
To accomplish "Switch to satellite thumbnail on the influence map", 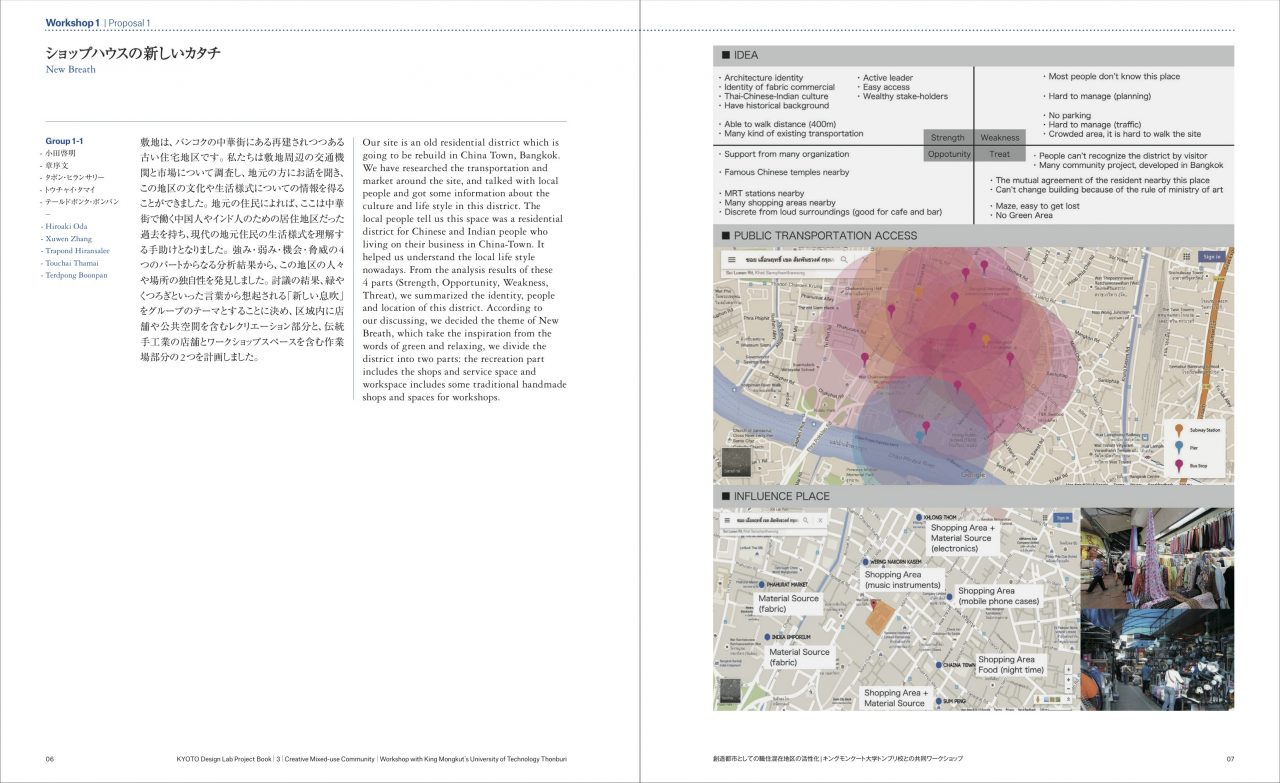I will pyautogui.click(x=731, y=689).
